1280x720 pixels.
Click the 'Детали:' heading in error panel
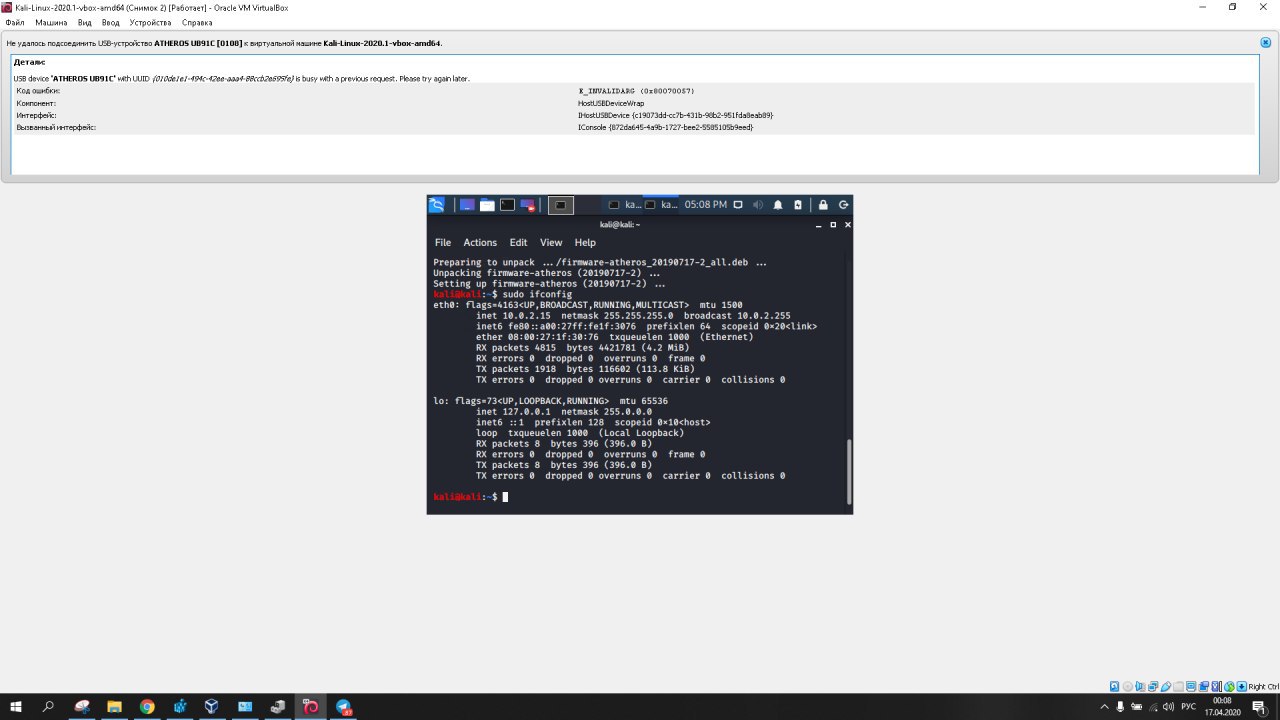tap(29, 62)
